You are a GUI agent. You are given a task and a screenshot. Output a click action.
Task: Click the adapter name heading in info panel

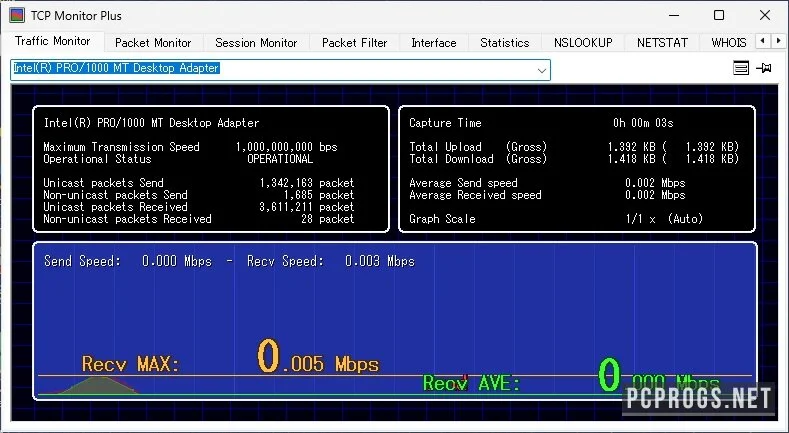[x=151, y=123]
